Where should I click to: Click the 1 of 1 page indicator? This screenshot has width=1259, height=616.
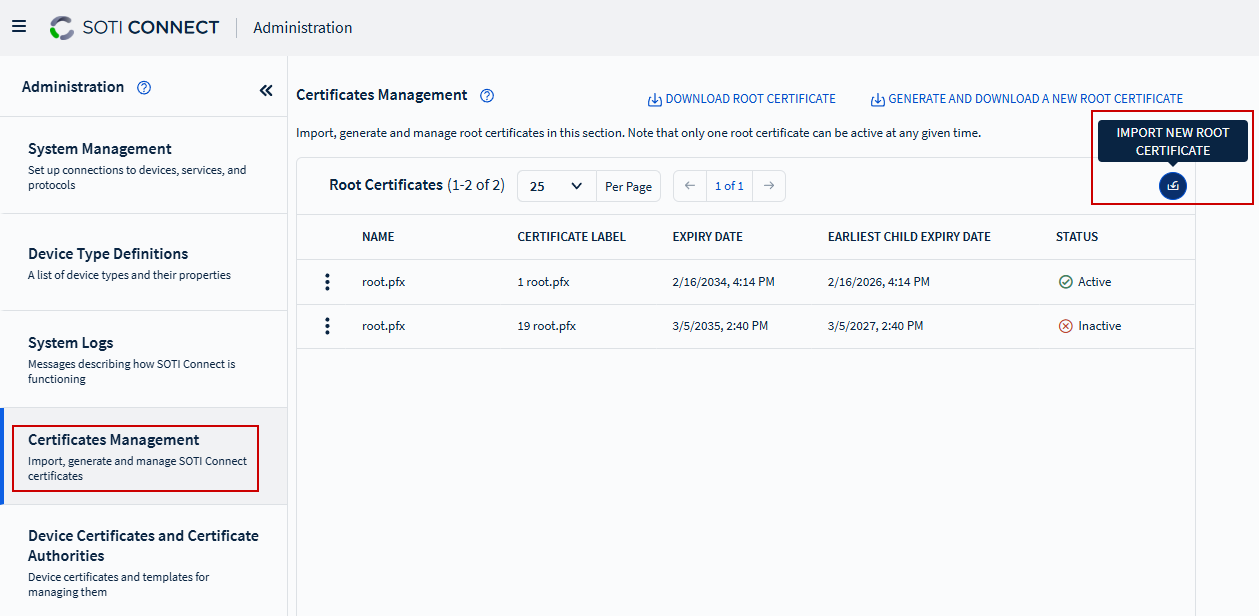[729, 185]
